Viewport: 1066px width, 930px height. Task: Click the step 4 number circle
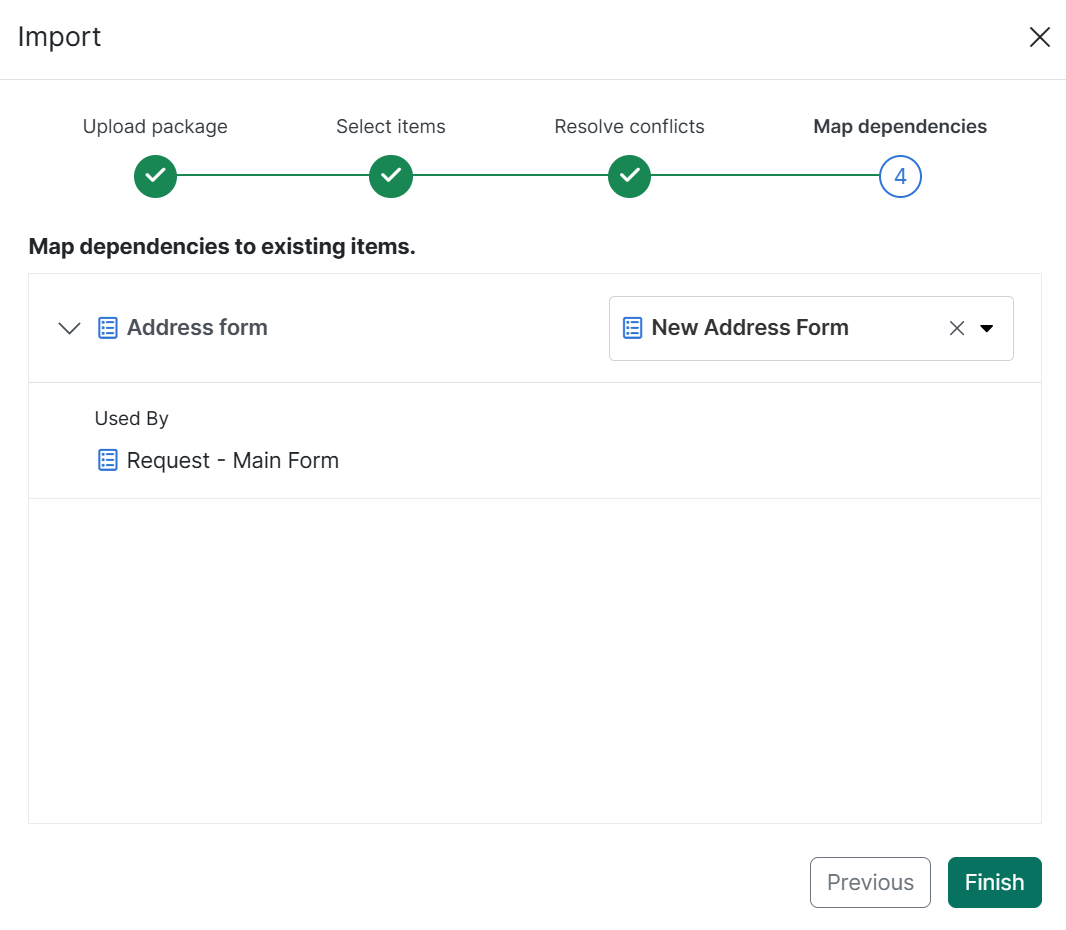(900, 177)
